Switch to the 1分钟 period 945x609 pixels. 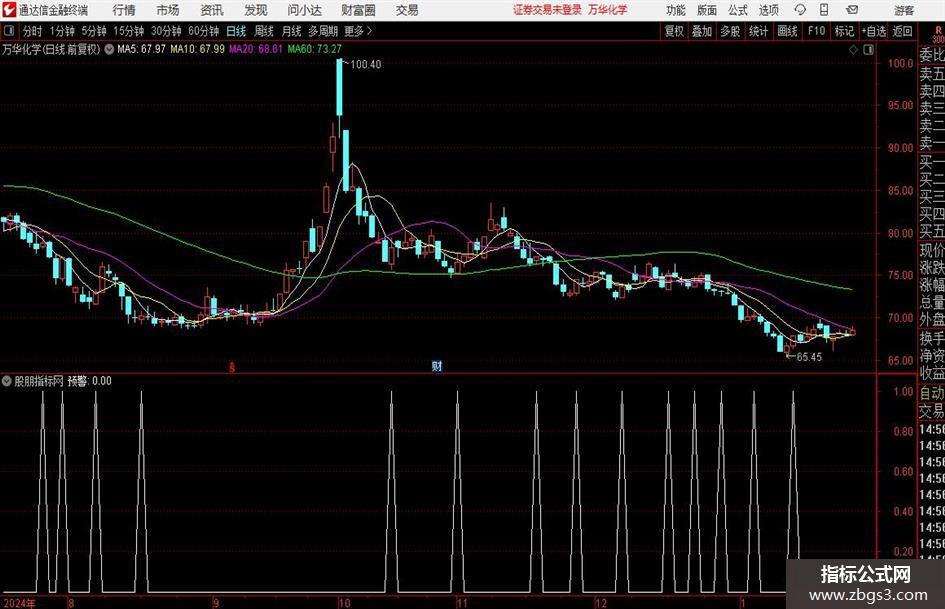point(62,31)
